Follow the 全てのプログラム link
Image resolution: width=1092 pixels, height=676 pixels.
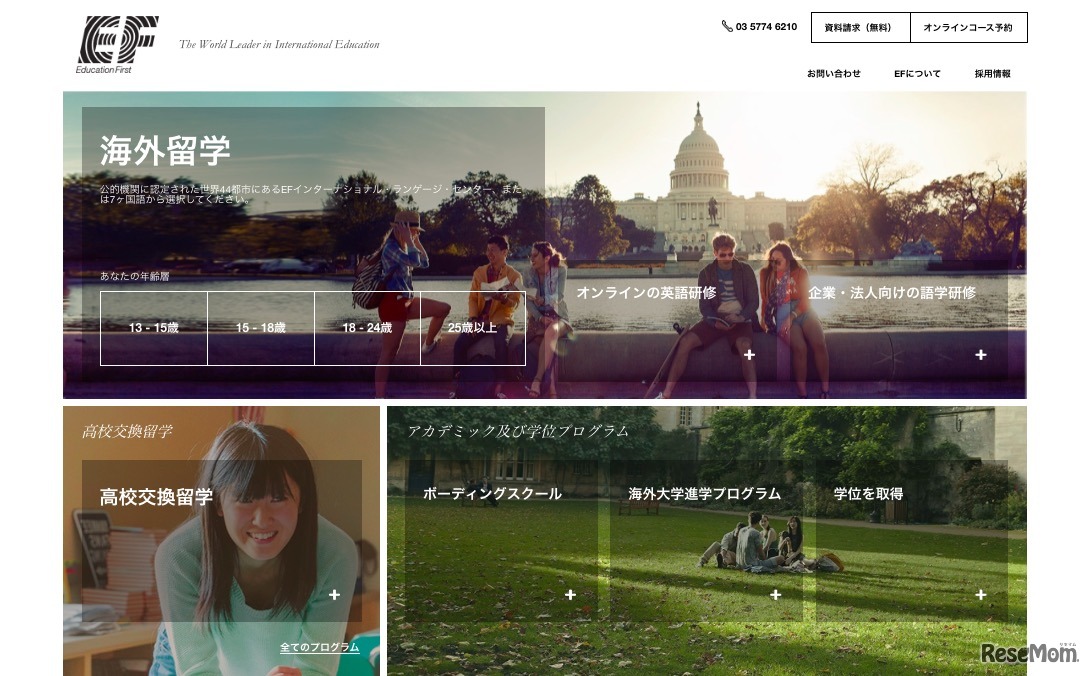point(319,648)
